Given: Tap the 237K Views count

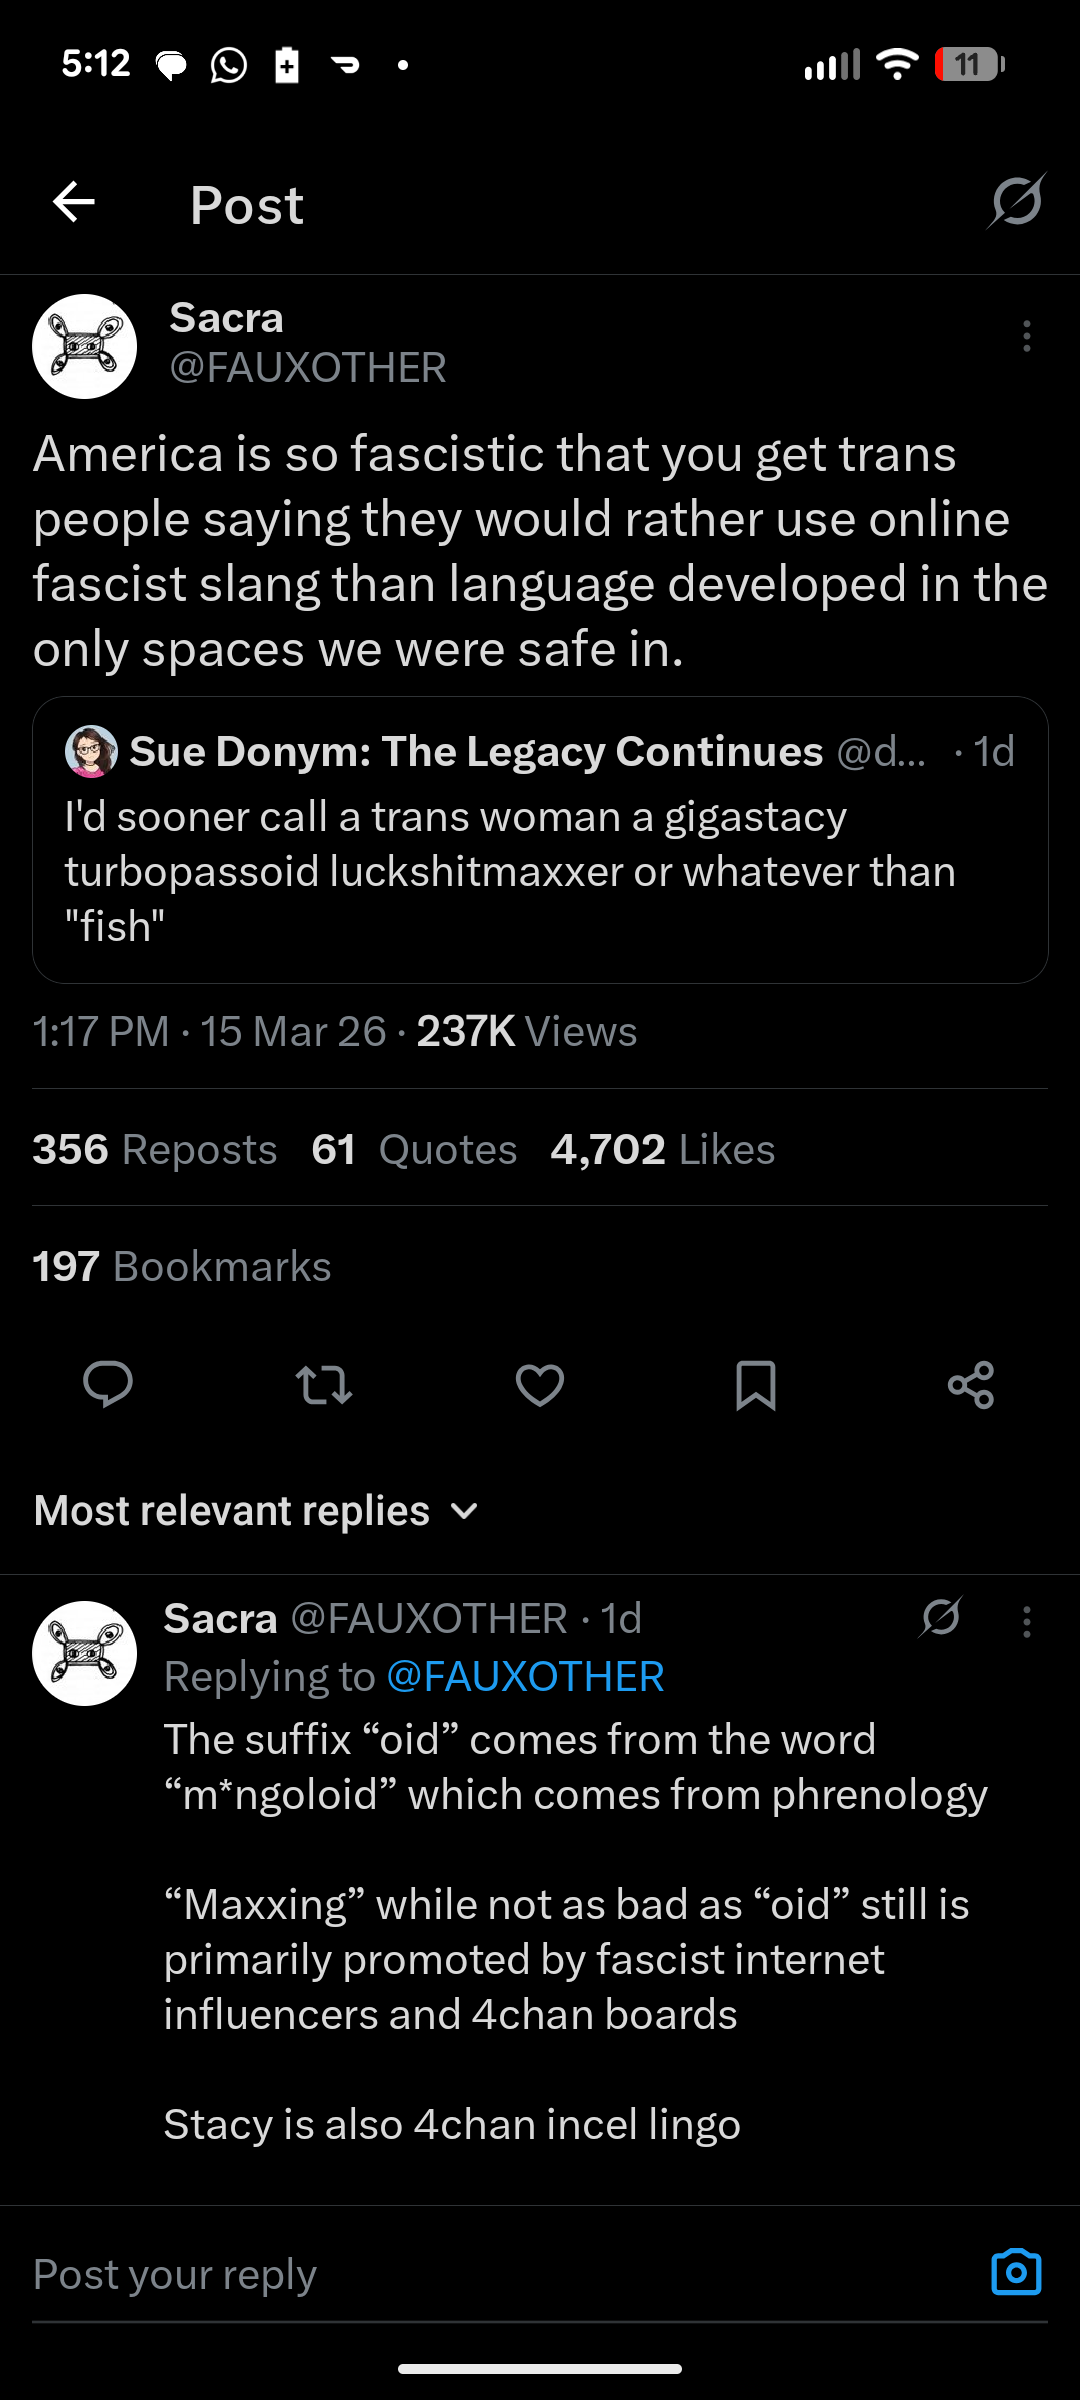Looking at the screenshot, I should click(x=526, y=1032).
